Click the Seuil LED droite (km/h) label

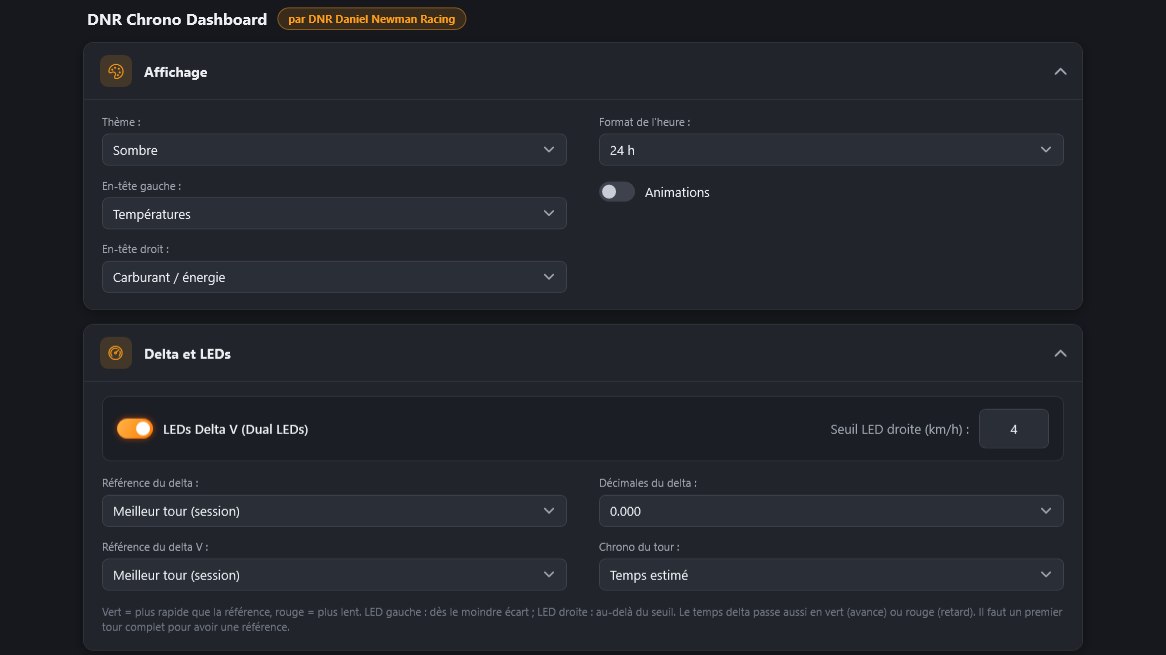pyautogui.click(x=900, y=429)
